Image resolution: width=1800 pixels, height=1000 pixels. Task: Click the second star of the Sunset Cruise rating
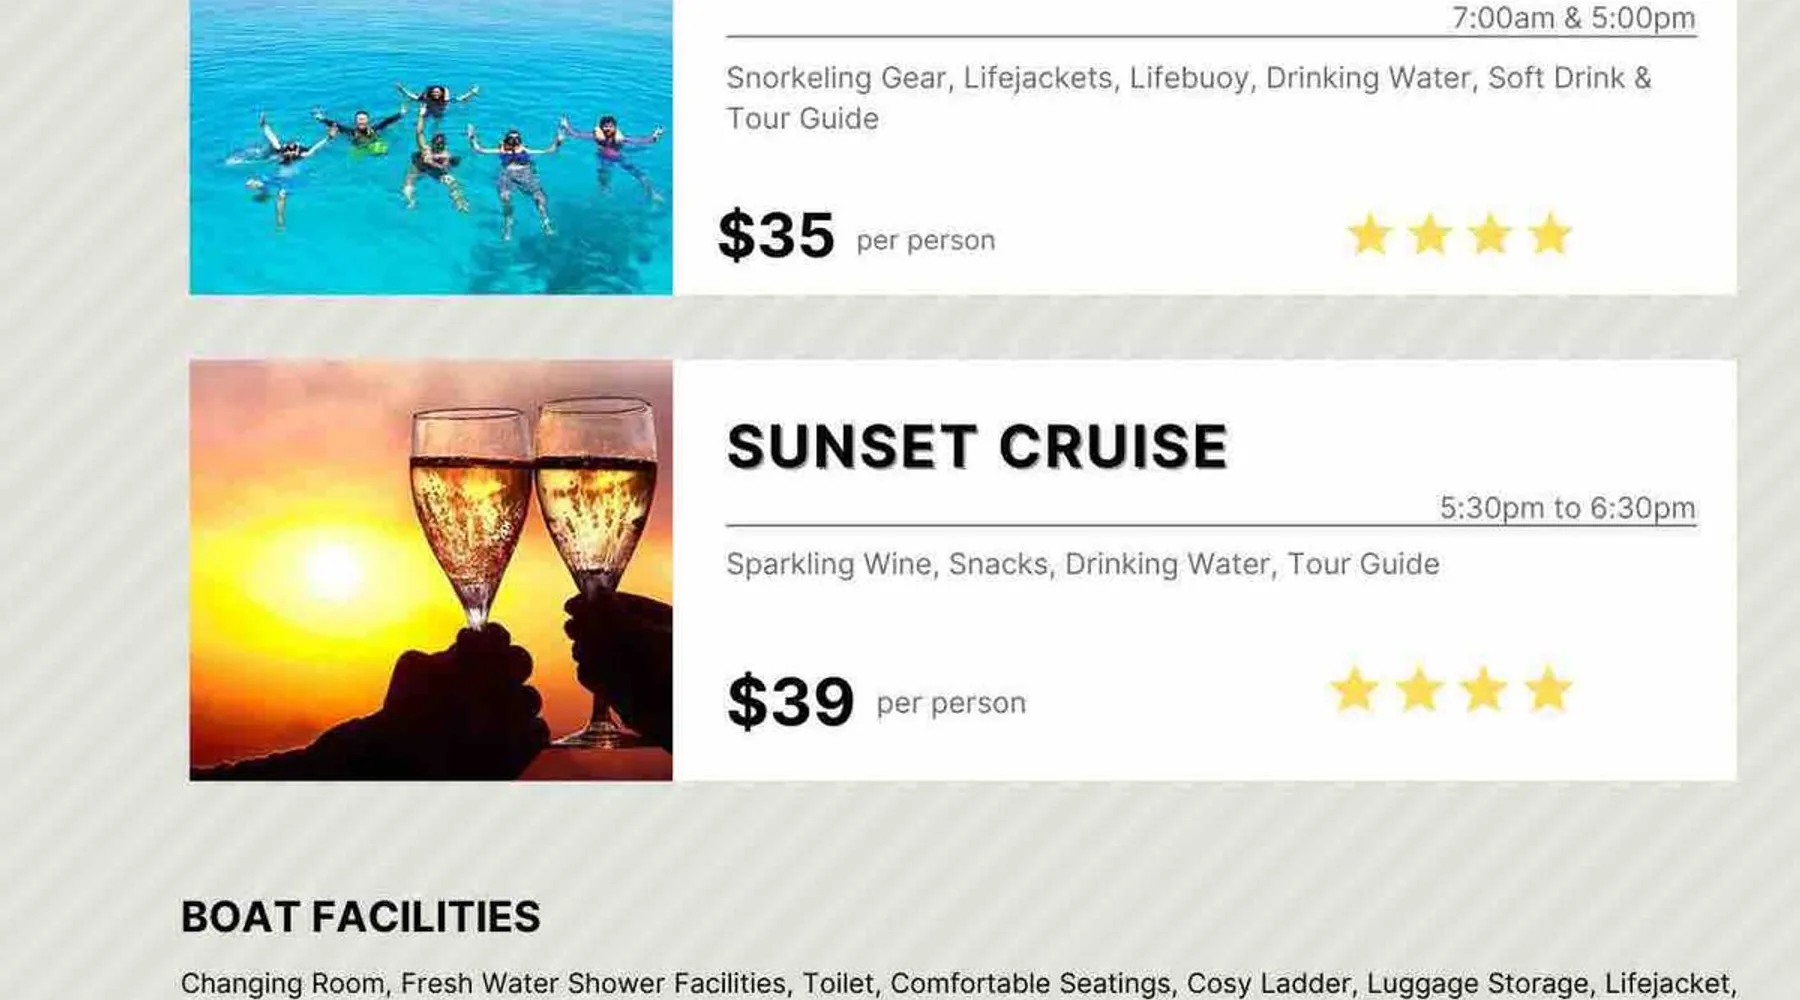pyautogui.click(x=1419, y=690)
